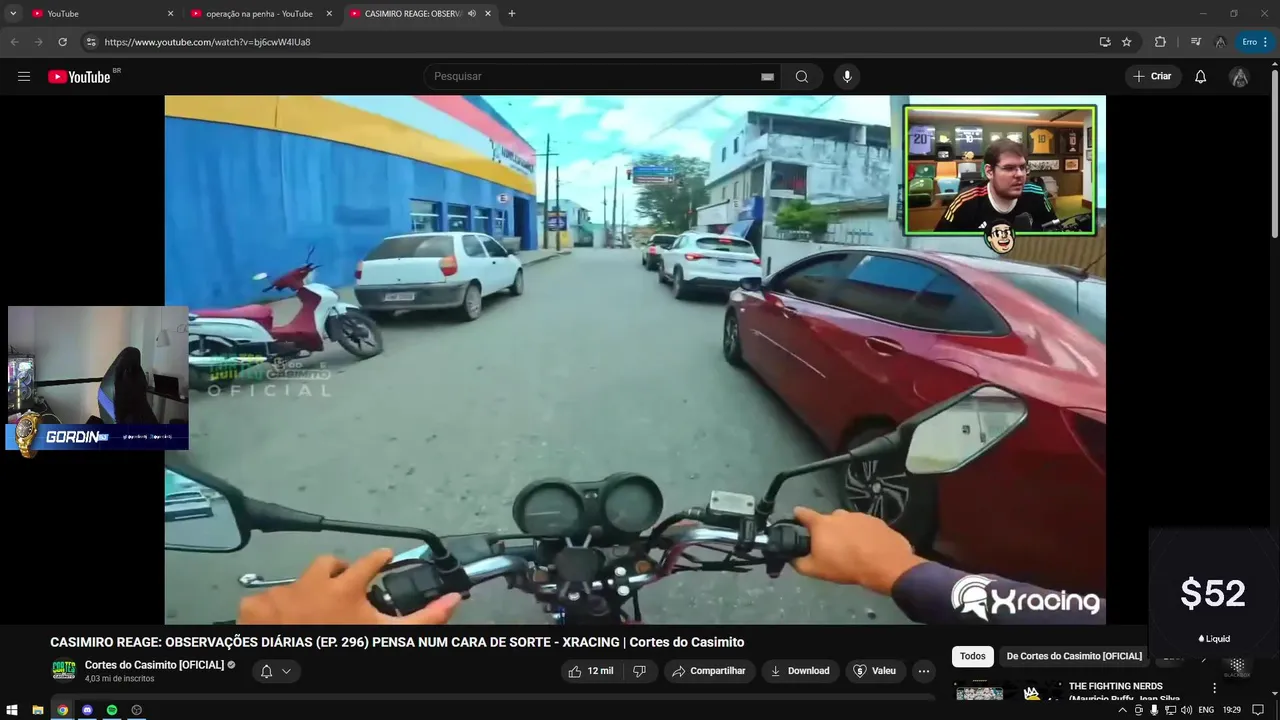The image size is (1280, 720).
Task: Close the first YouTube tab
Action: [170, 14]
